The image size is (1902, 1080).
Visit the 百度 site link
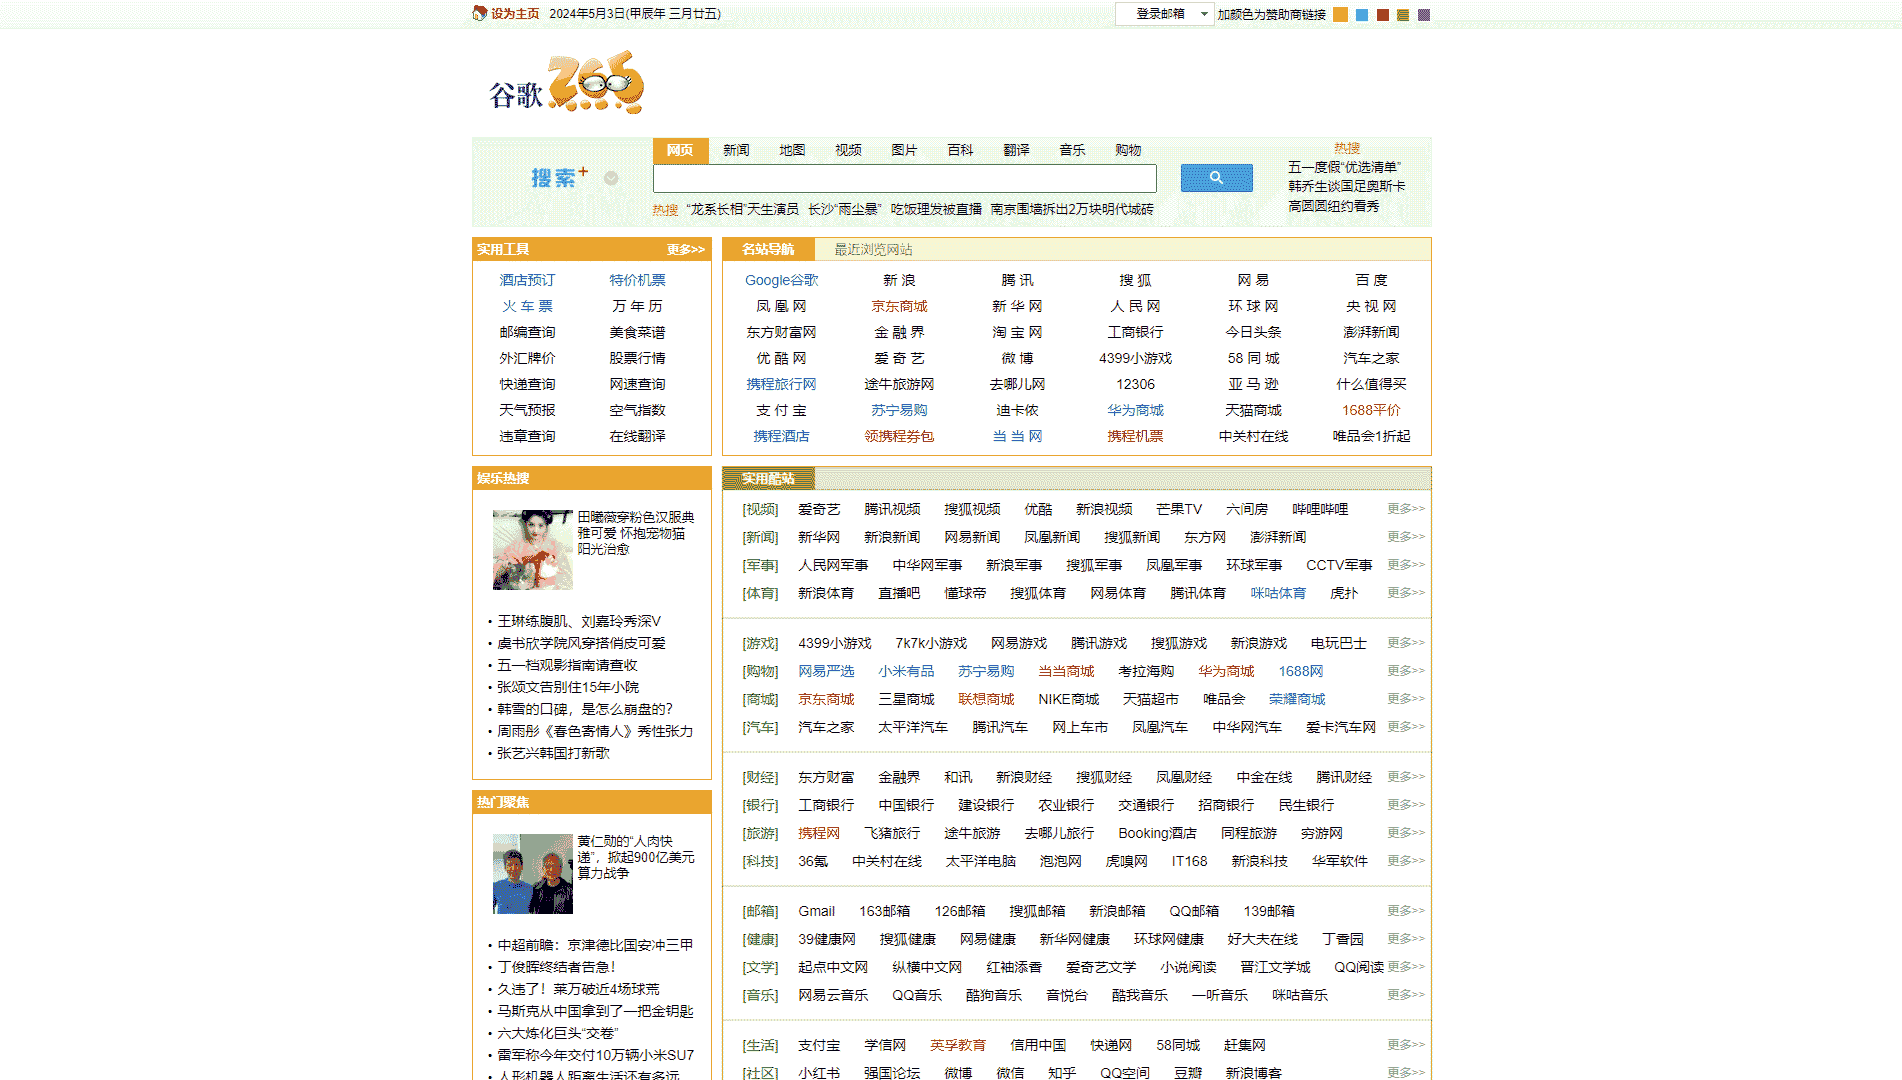pyautogui.click(x=1371, y=280)
